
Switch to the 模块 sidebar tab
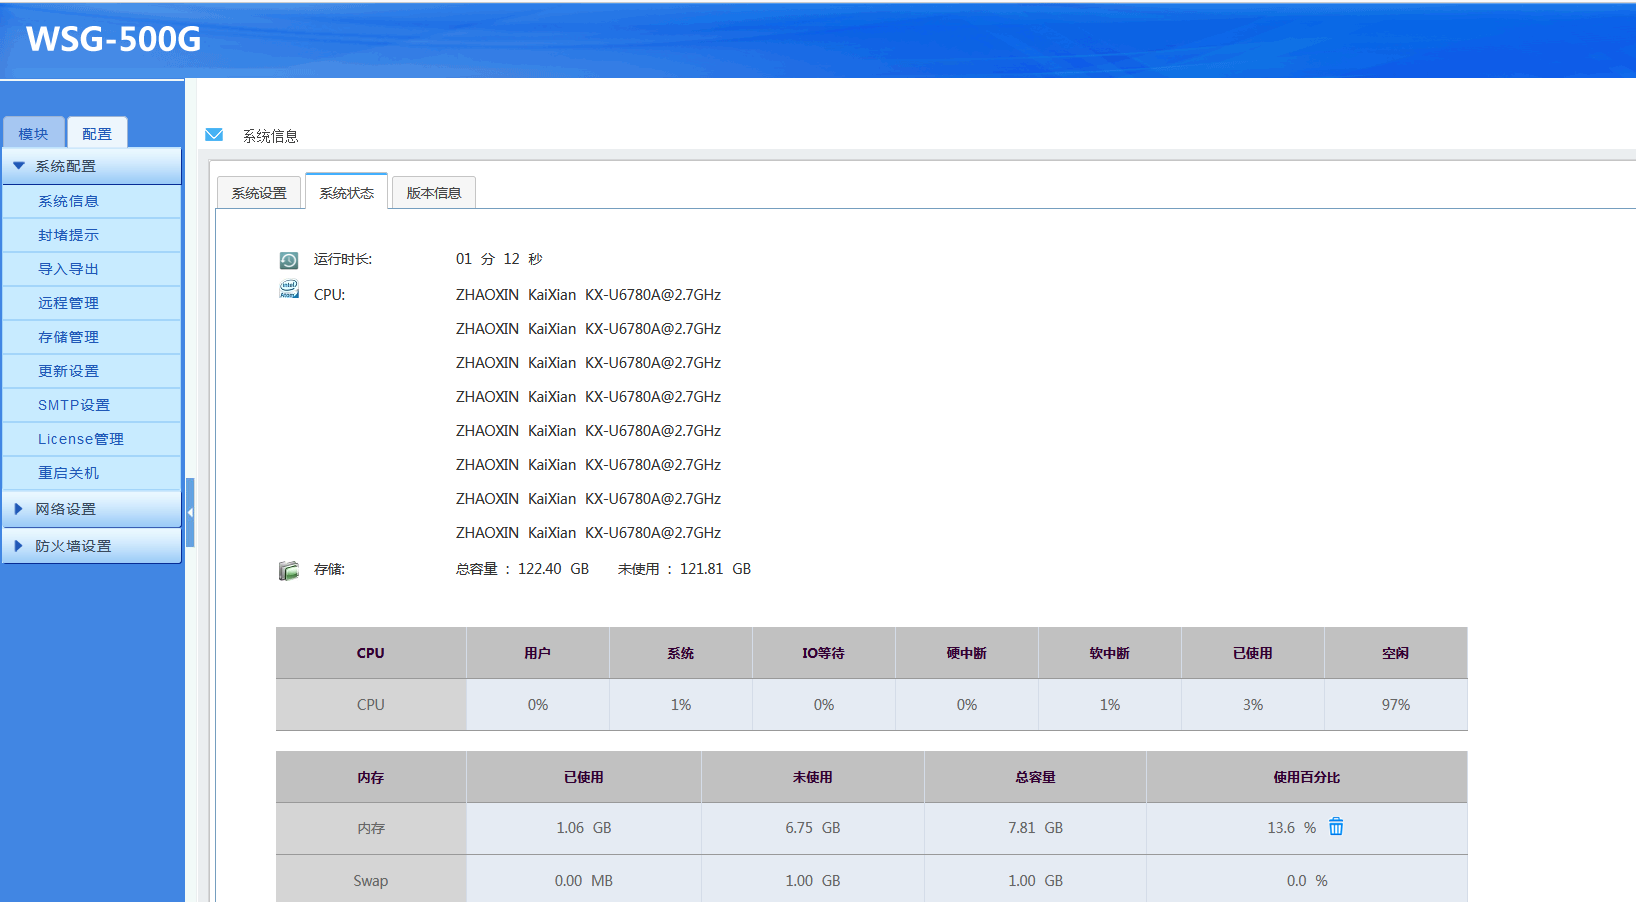click(33, 134)
